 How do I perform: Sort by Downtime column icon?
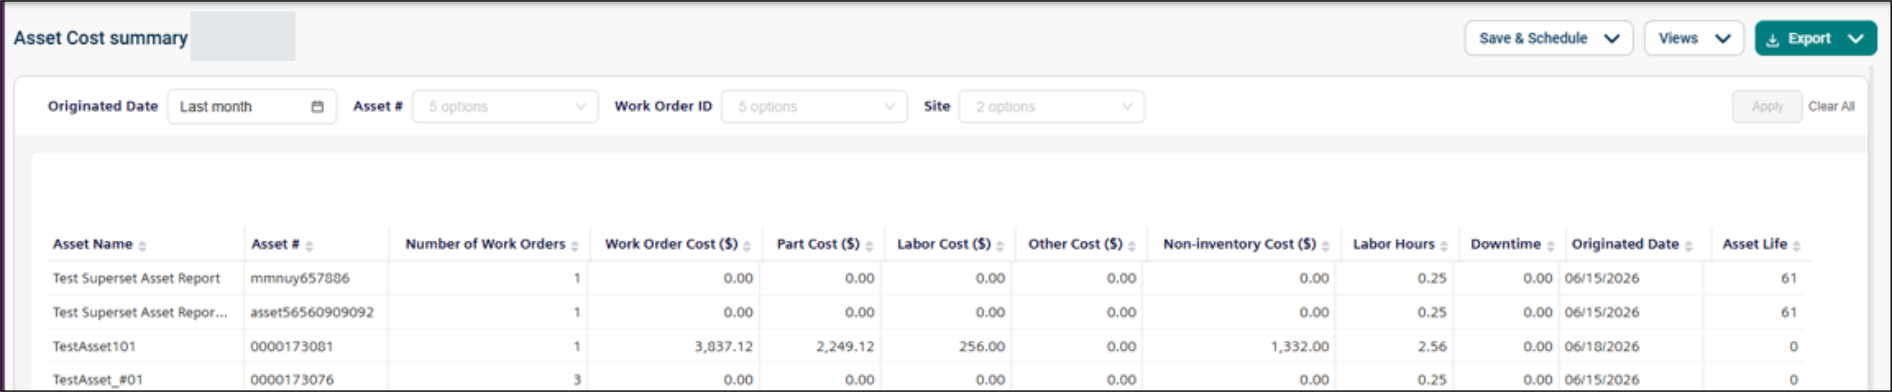pyautogui.click(x=1550, y=246)
